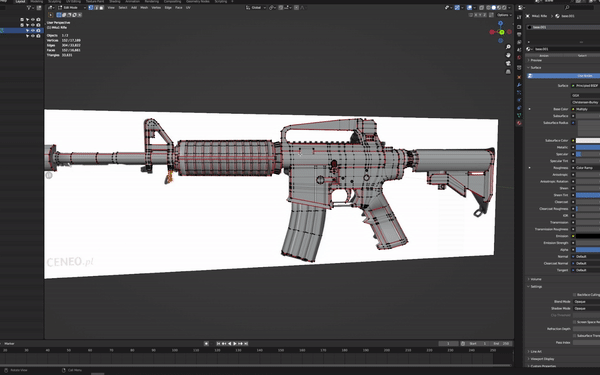Click the Emission black color swatch

[x=588, y=236]
